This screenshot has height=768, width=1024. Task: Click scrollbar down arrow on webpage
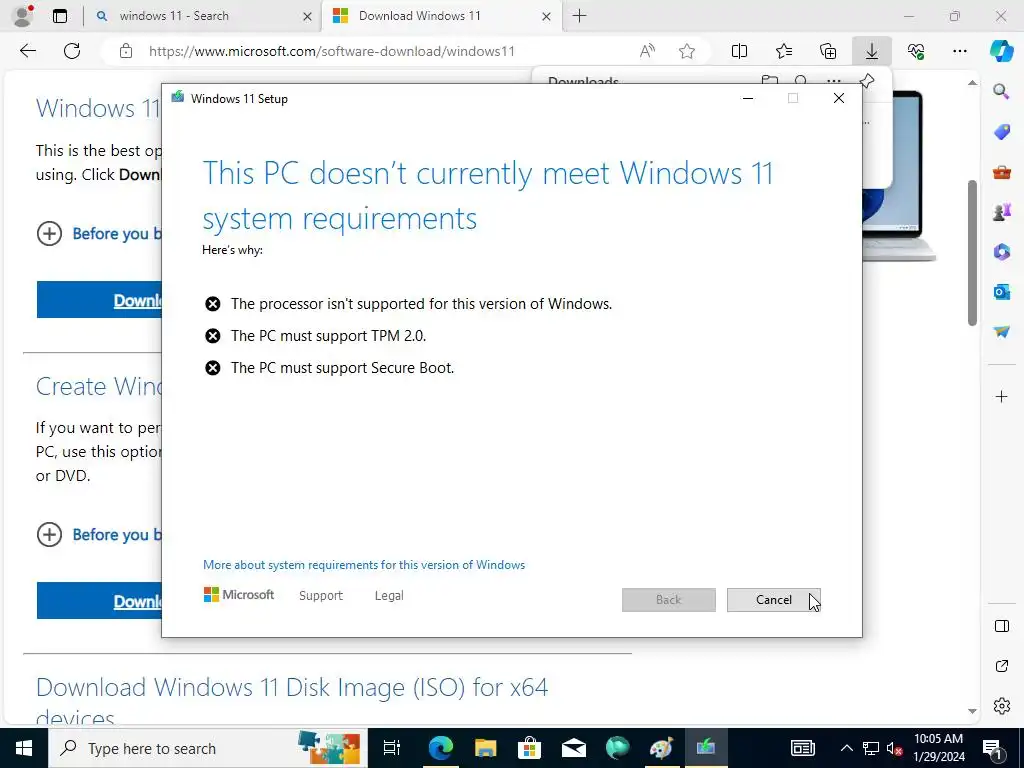972,711
